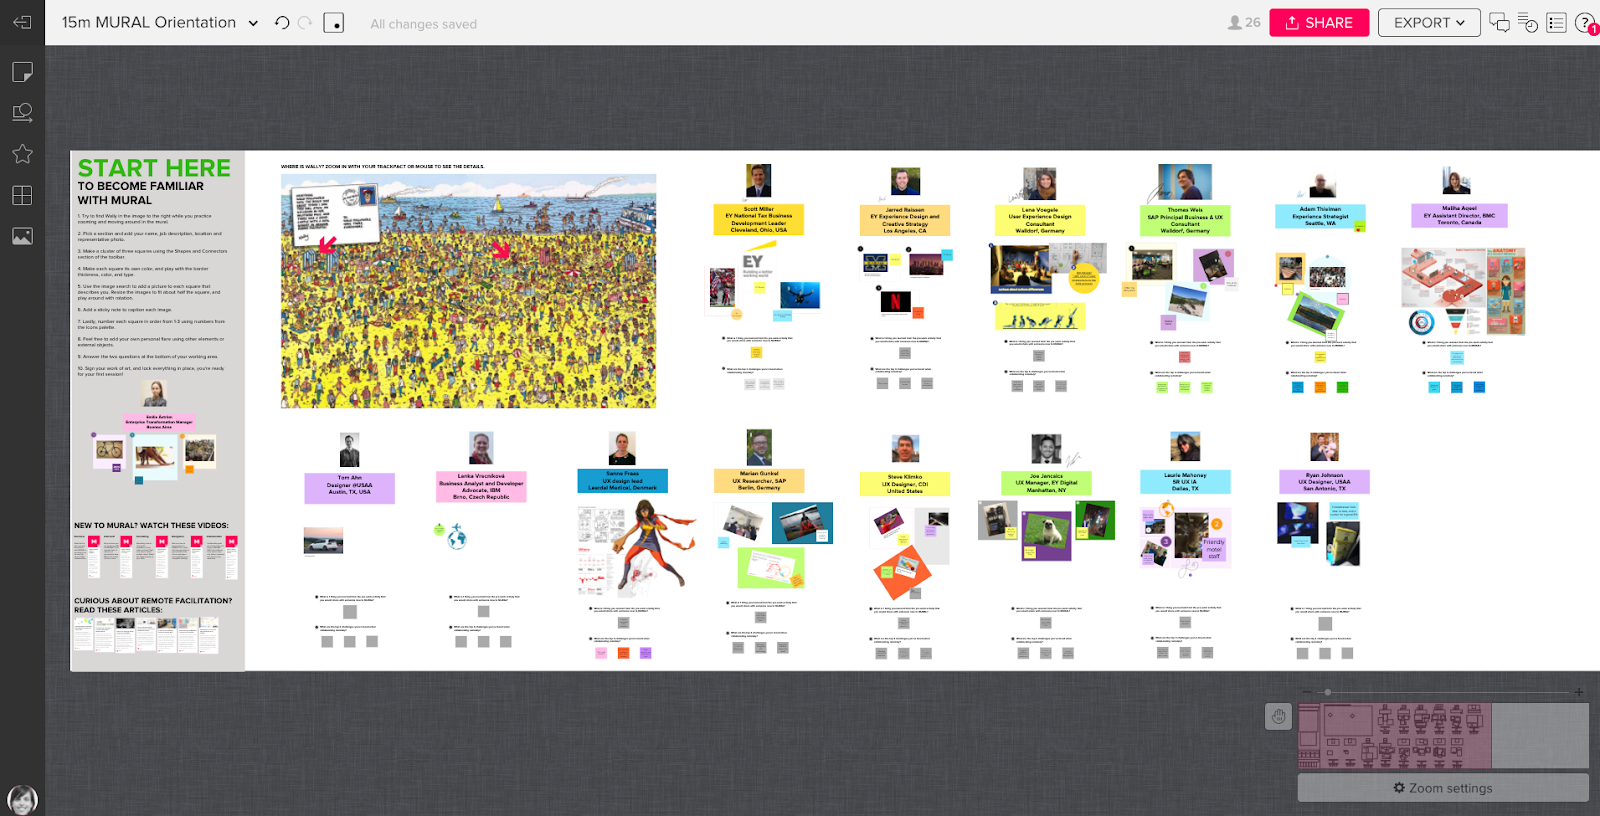This screenshot has width=1600, height=816.
Task: Click the Where's Wally beach image
Action: [x=468, y=291]
